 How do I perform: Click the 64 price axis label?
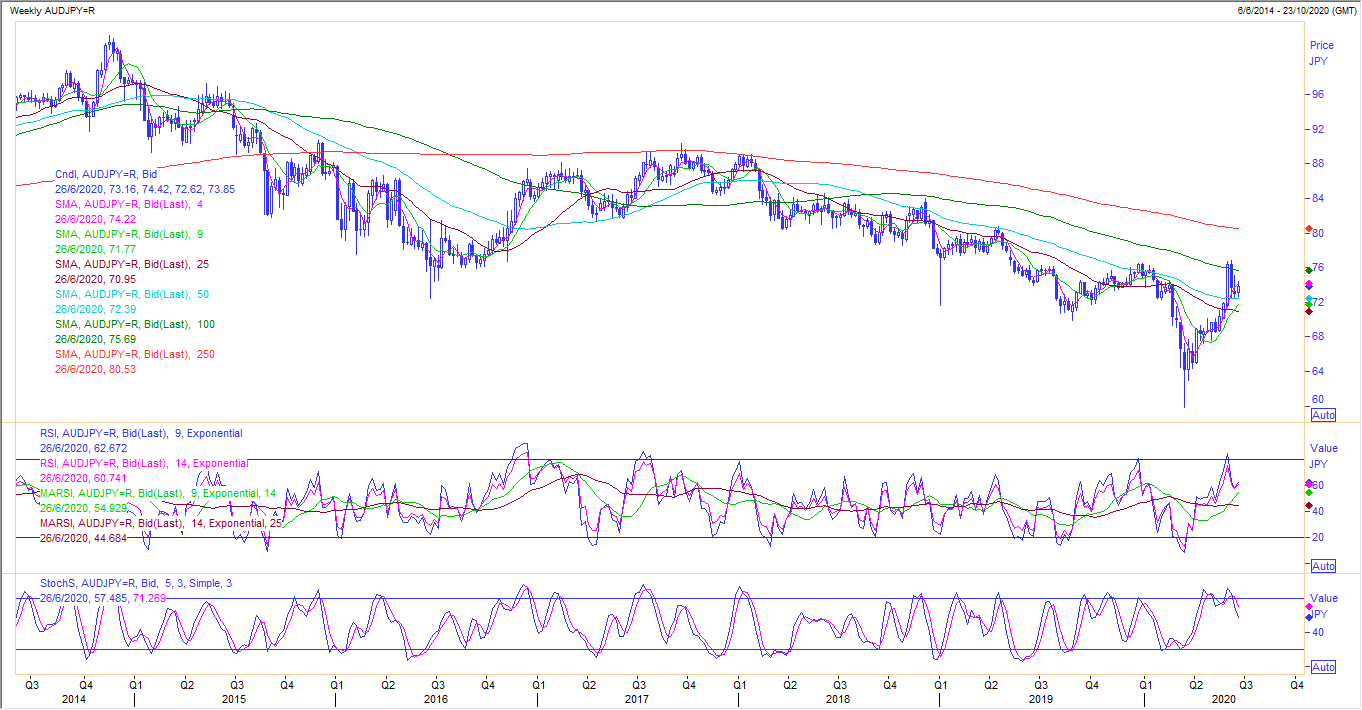click(1317, 371)
